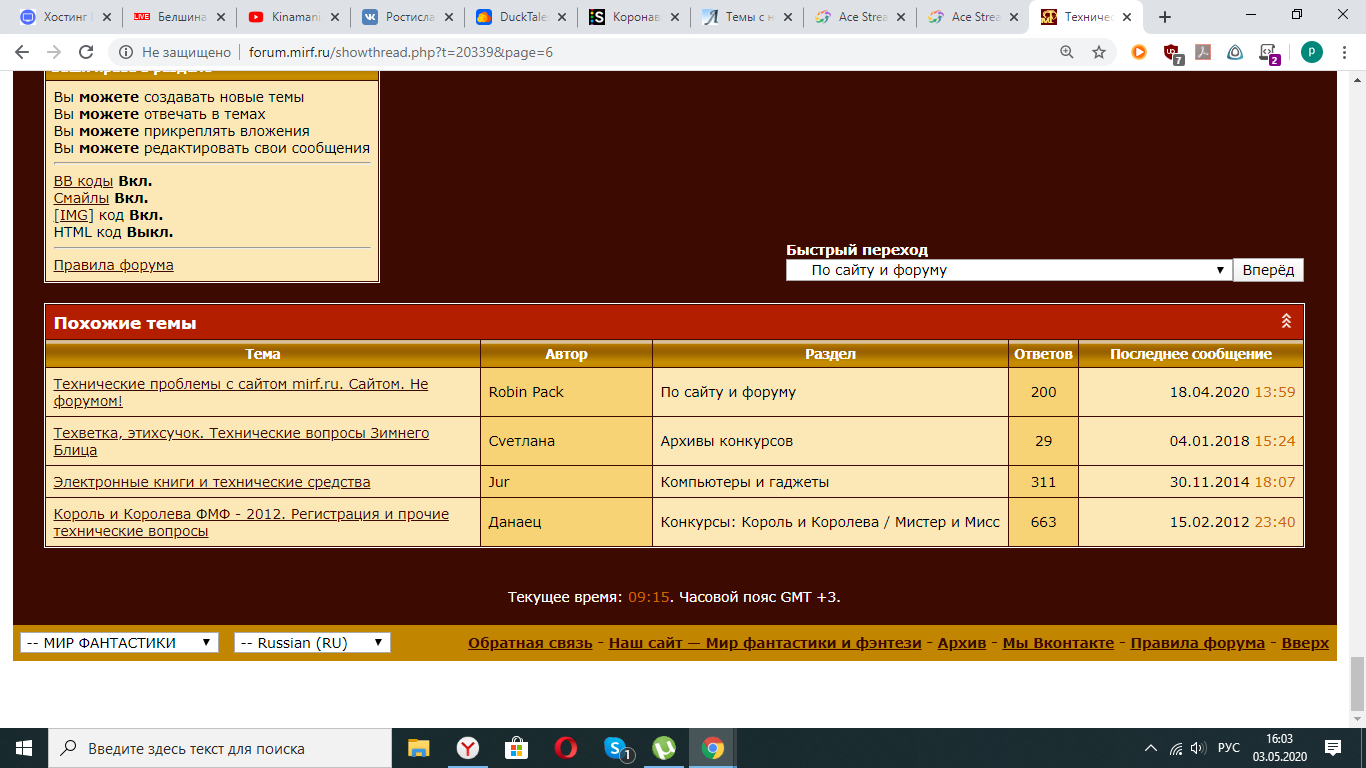Launch Opera from the taskbar

[x=565, y=748]
